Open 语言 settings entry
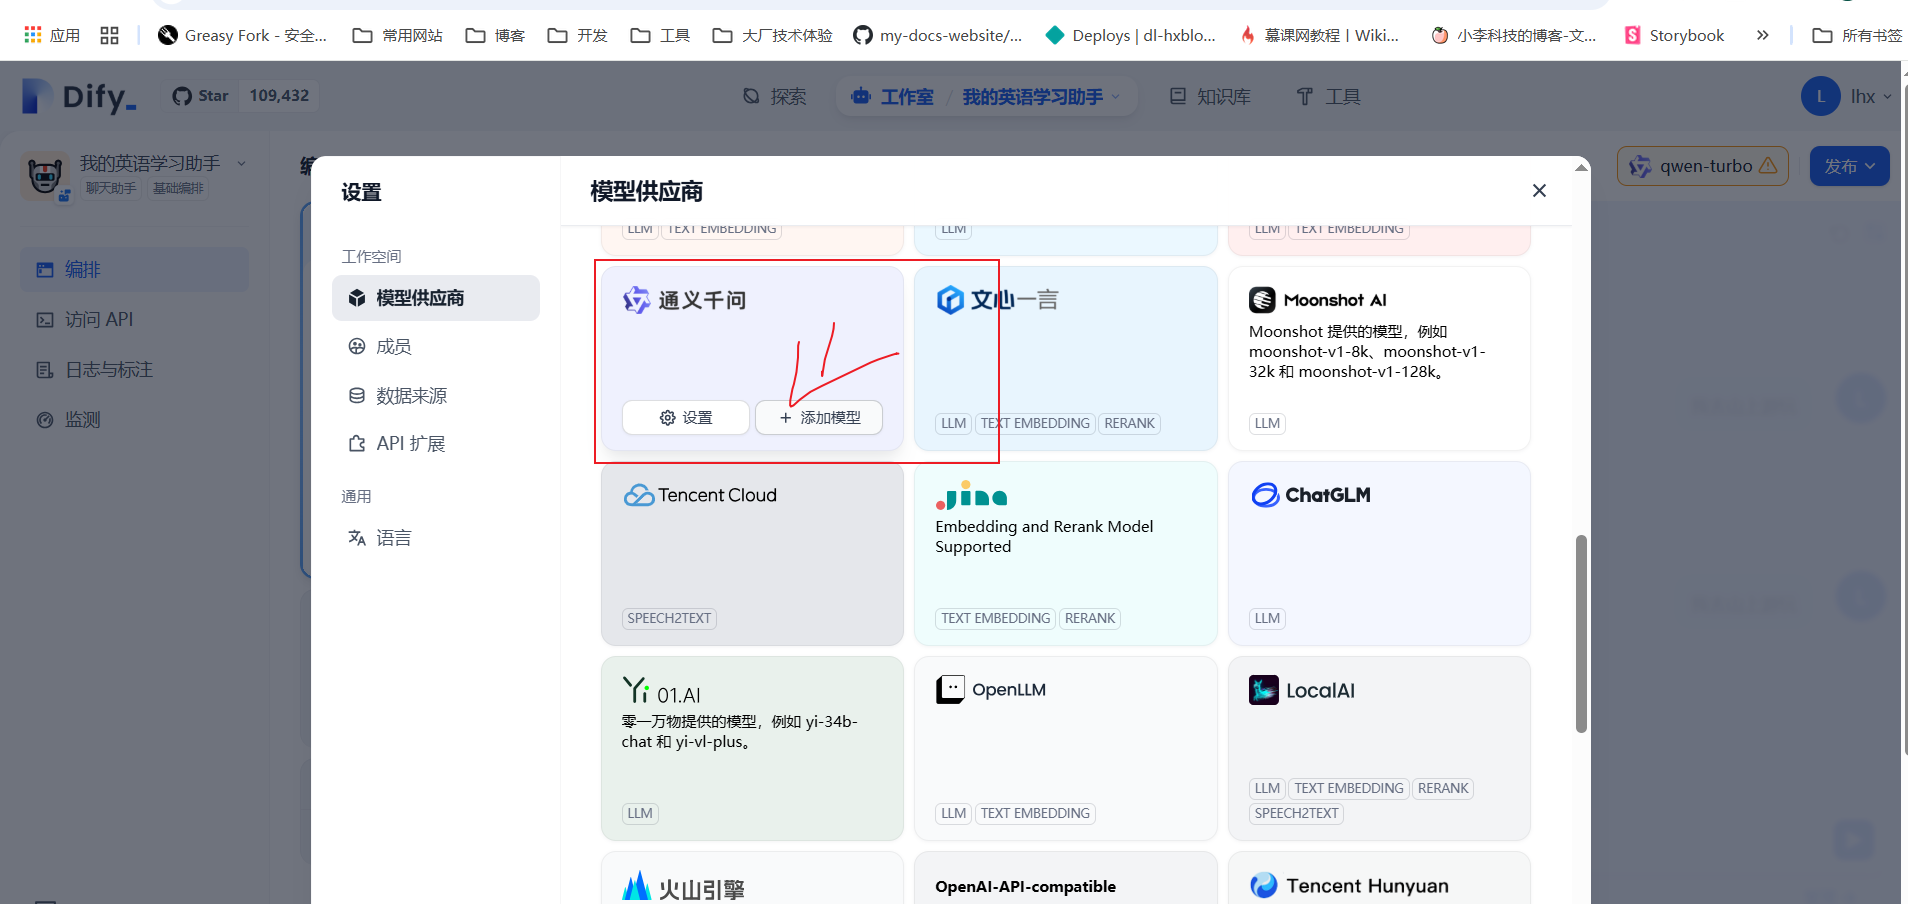Viewport: 1908px width, 904px height. 393,538
